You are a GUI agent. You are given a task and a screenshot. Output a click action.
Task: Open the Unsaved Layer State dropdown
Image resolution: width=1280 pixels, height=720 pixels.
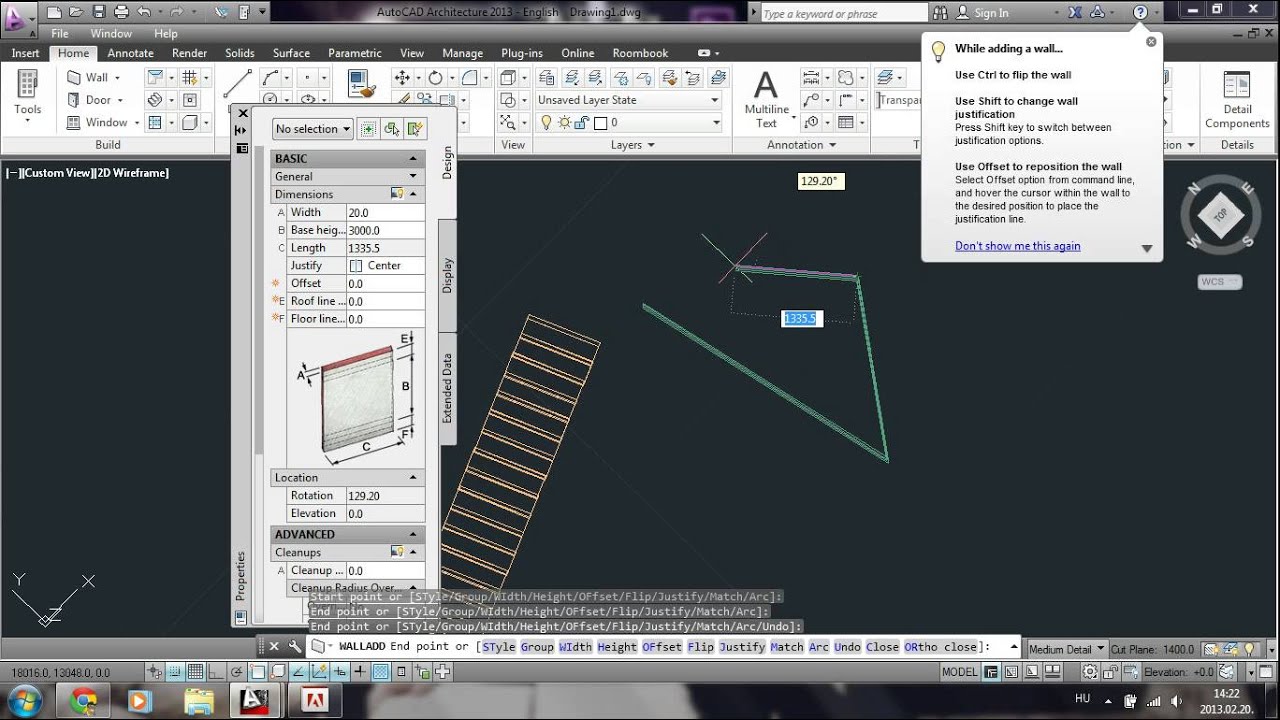tap(628, 100)
